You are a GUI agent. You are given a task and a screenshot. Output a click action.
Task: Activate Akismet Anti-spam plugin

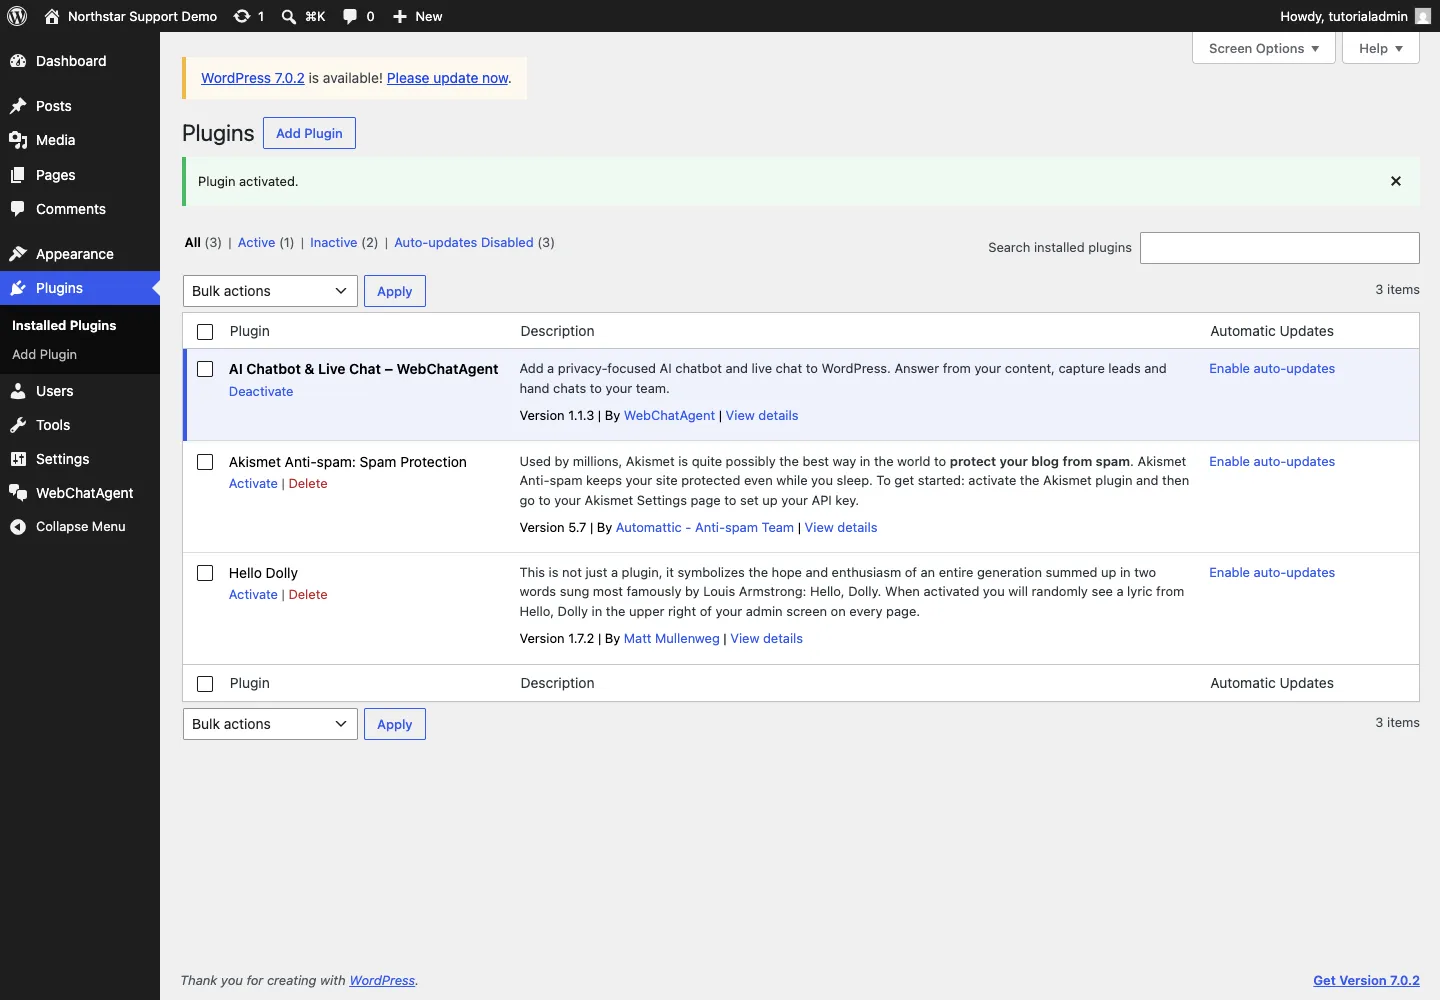[x=253, y=483]
